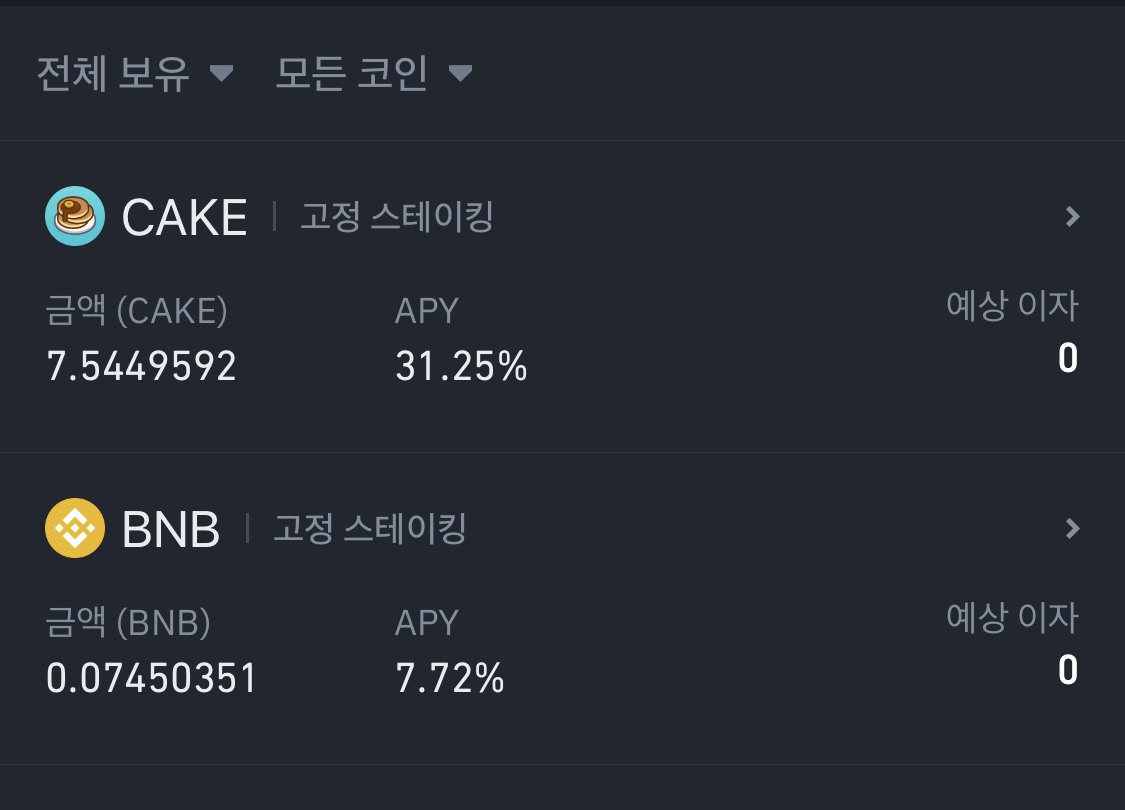The width and height of the screenshot is (1125, 810).
Task: Click the CAKE pancake coin icon
Action: (x=74, y=216)
